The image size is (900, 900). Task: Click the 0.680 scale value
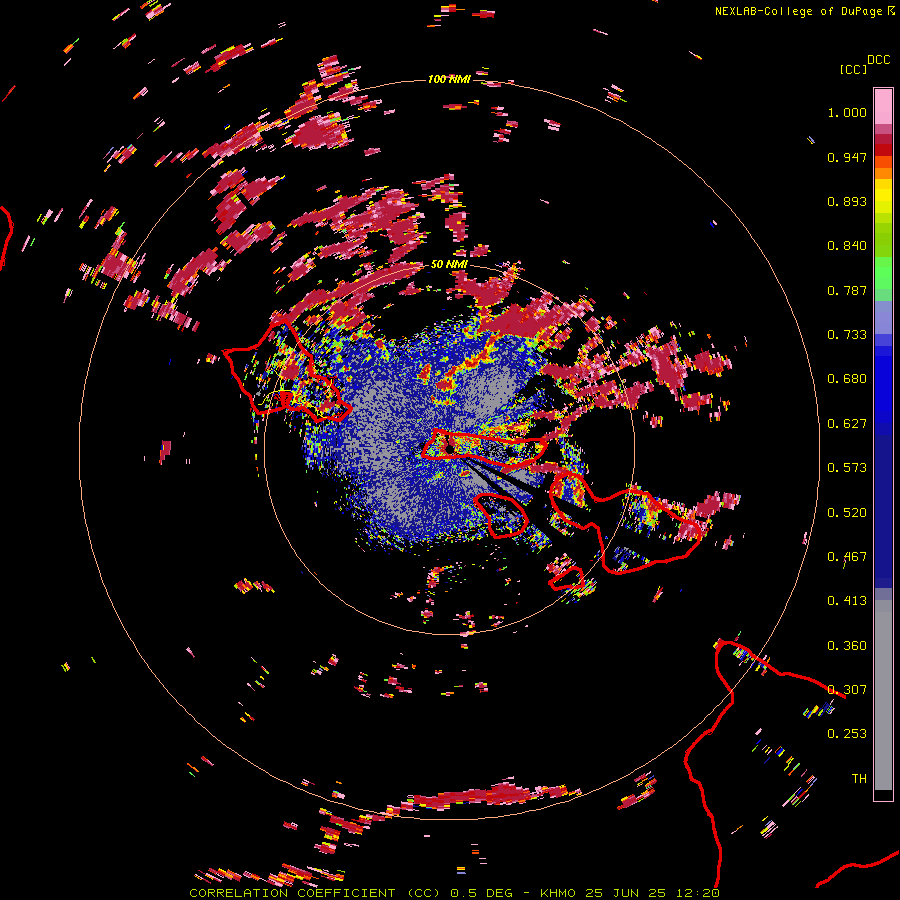[x=847, y=379]
